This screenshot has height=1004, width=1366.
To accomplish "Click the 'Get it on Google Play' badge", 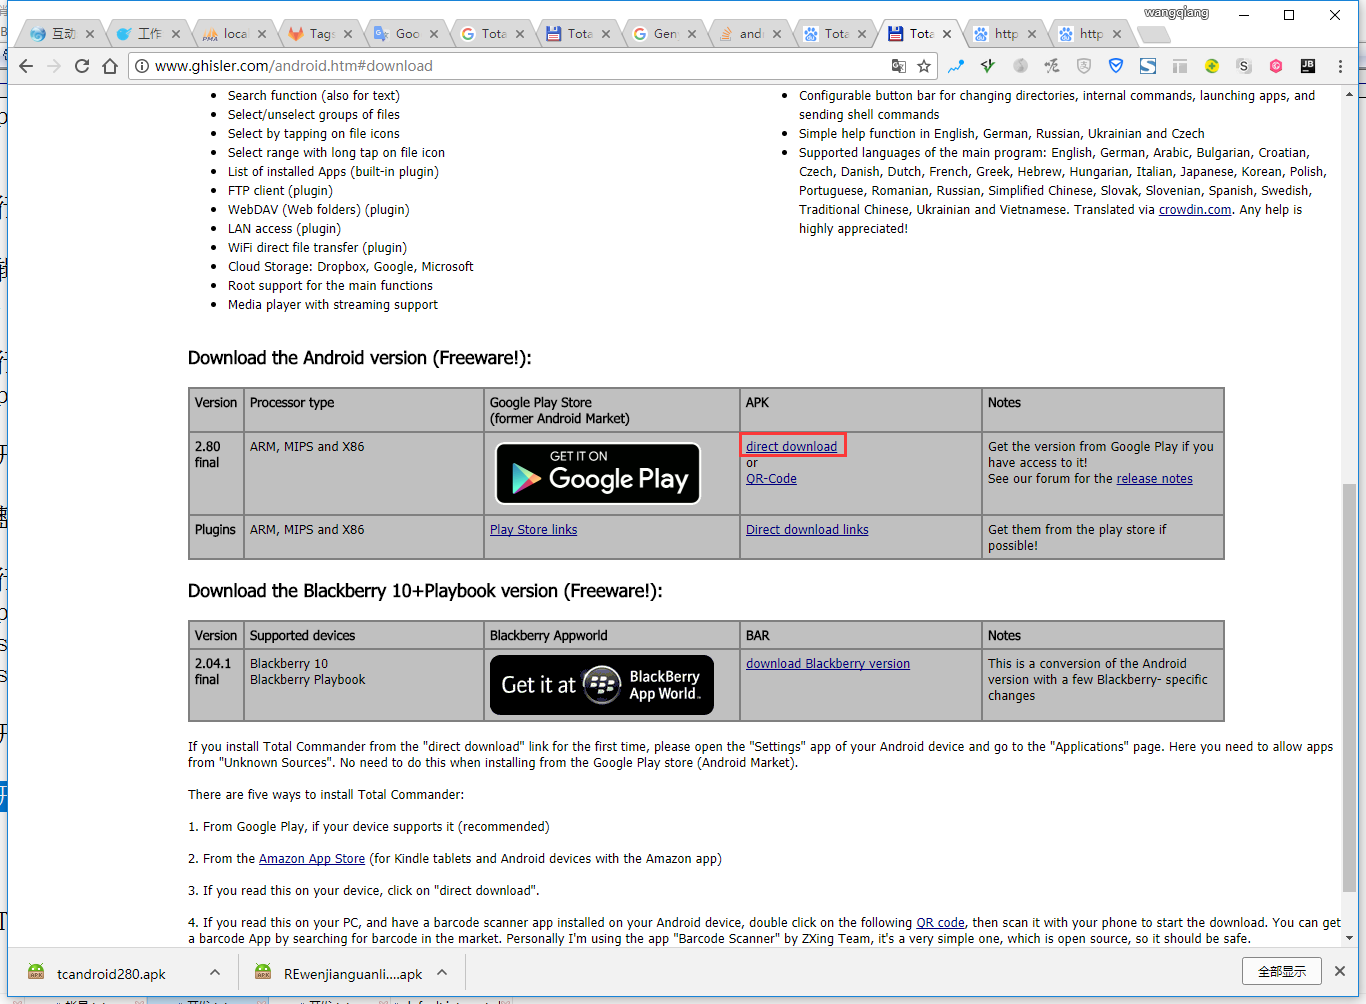I will (x=598, y=474).
